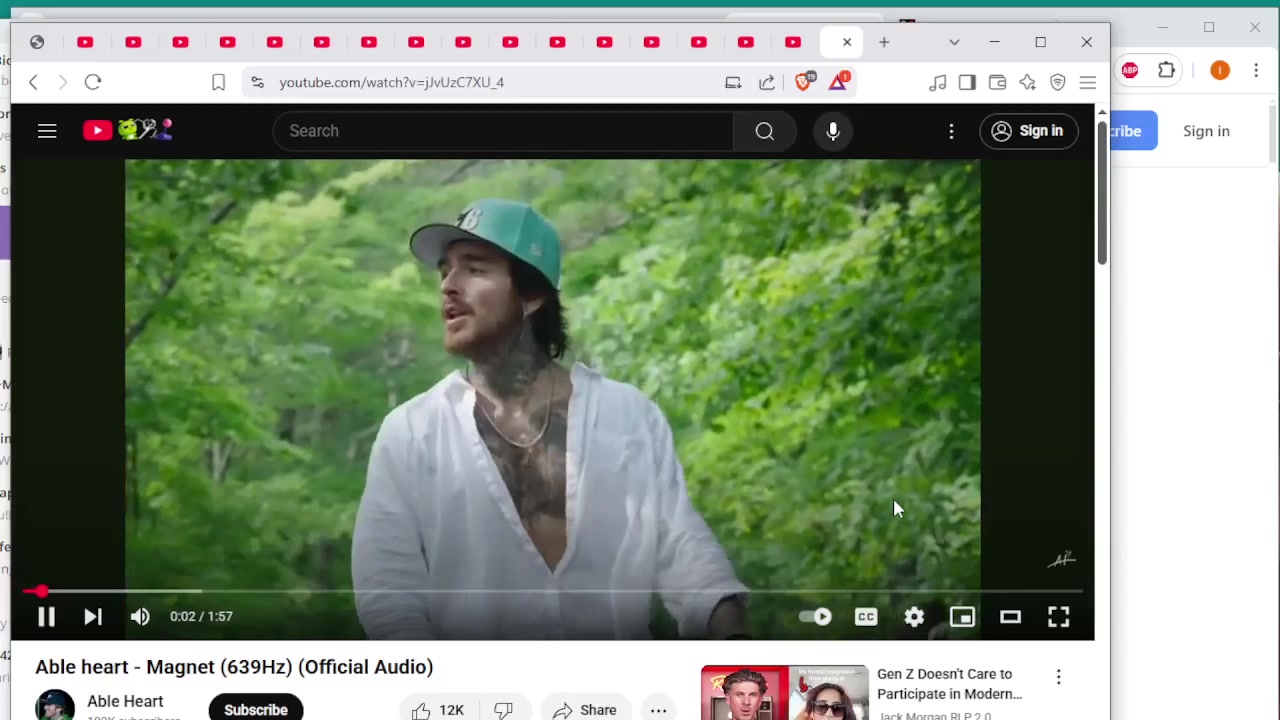Click Subscribe button in background window
Screen dimensions: 1280x720
pyautogui.click(x=1134, y=131)
